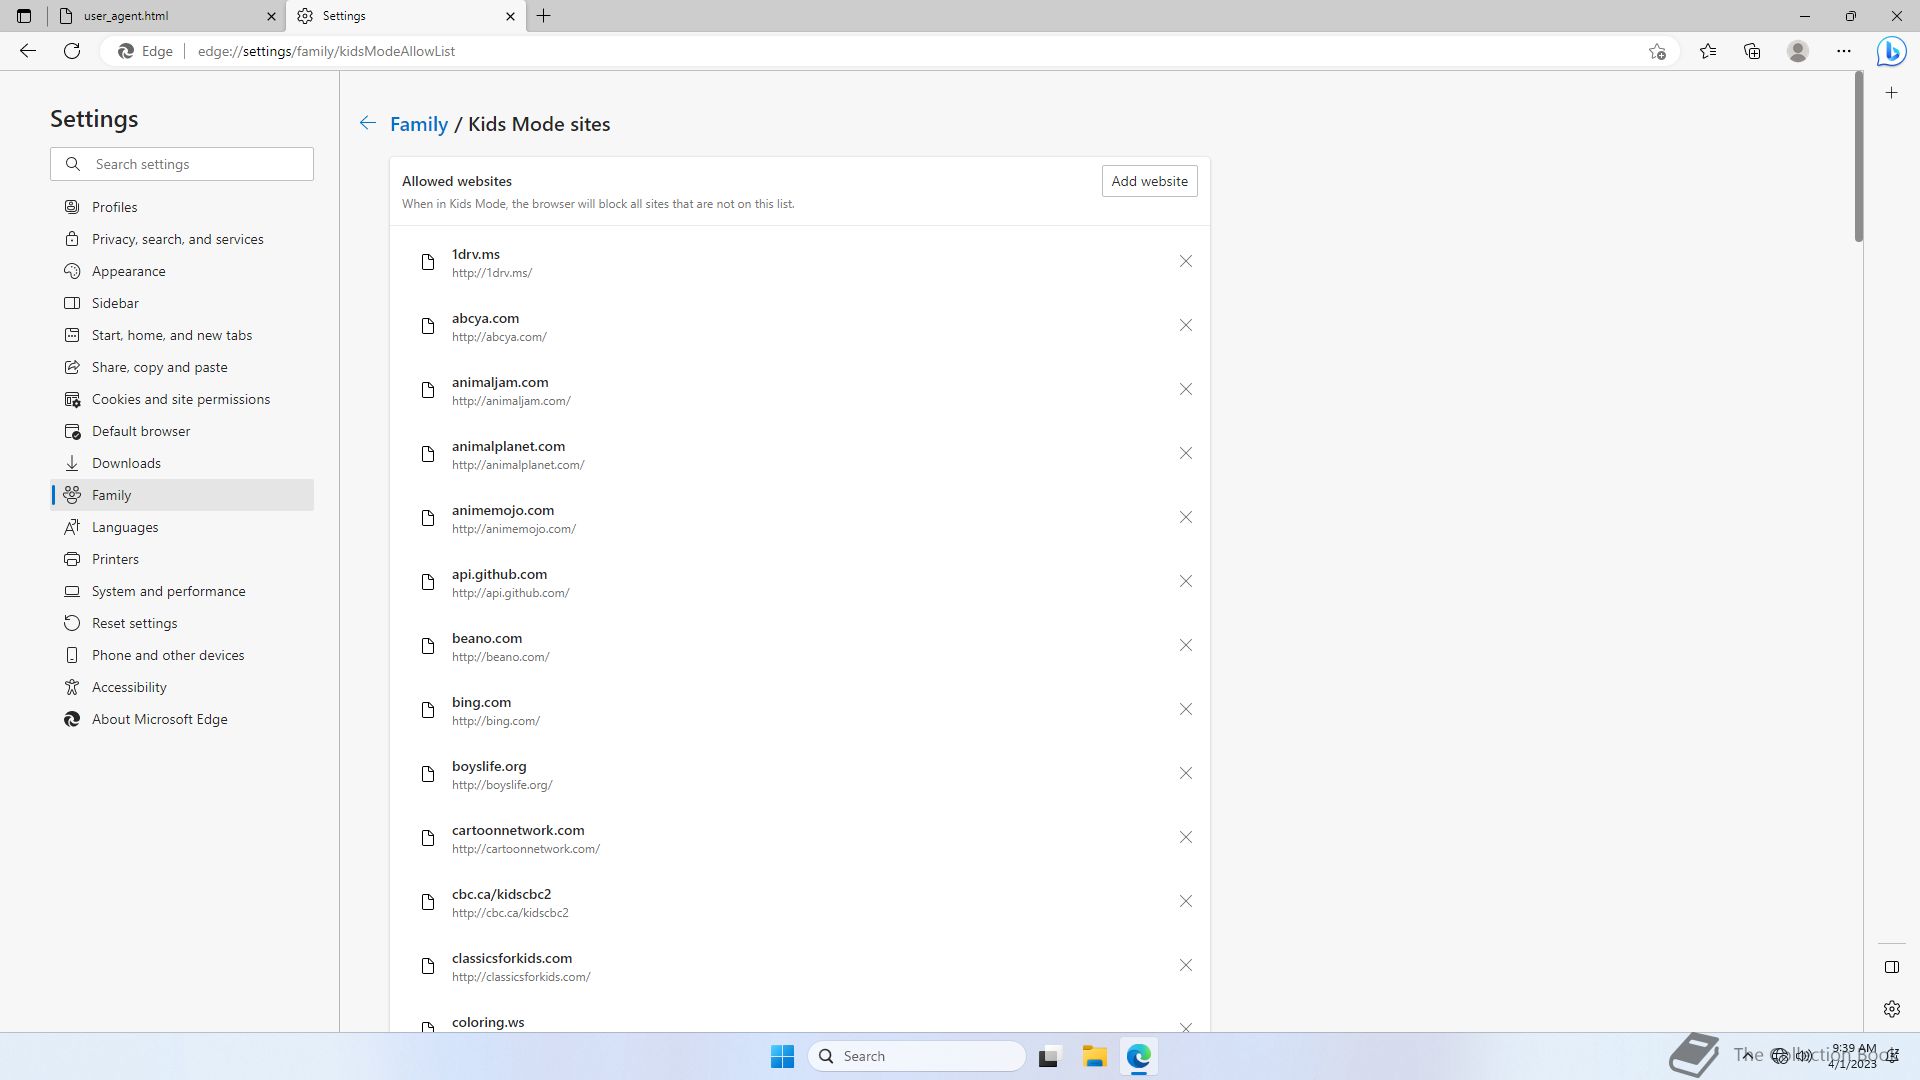This screenshot has width=1920, height=1080.
Task: Click Microsoft Edge taskbar icon
Action: [x=1139, y=1056]
